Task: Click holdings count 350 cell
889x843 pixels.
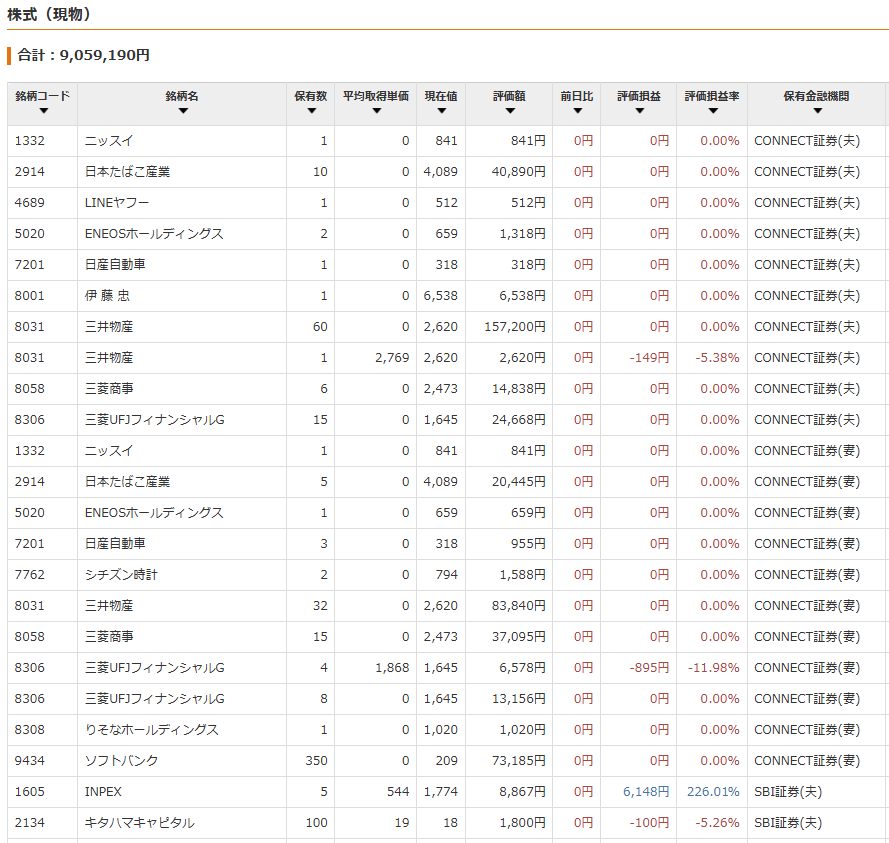Action: pyautogui.click(x=311, y=761)
